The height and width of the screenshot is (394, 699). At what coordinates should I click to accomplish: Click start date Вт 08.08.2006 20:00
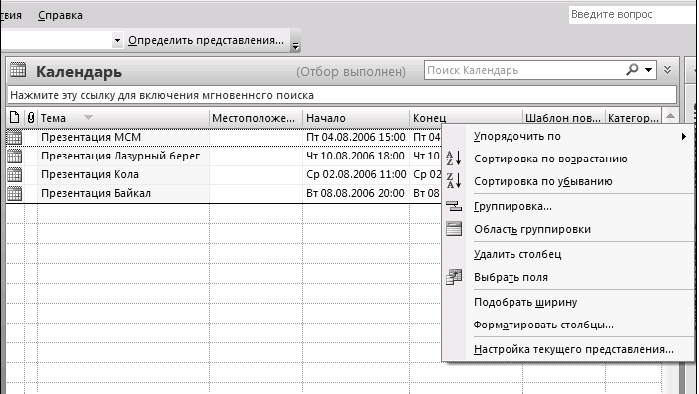(x=355, y=193)
